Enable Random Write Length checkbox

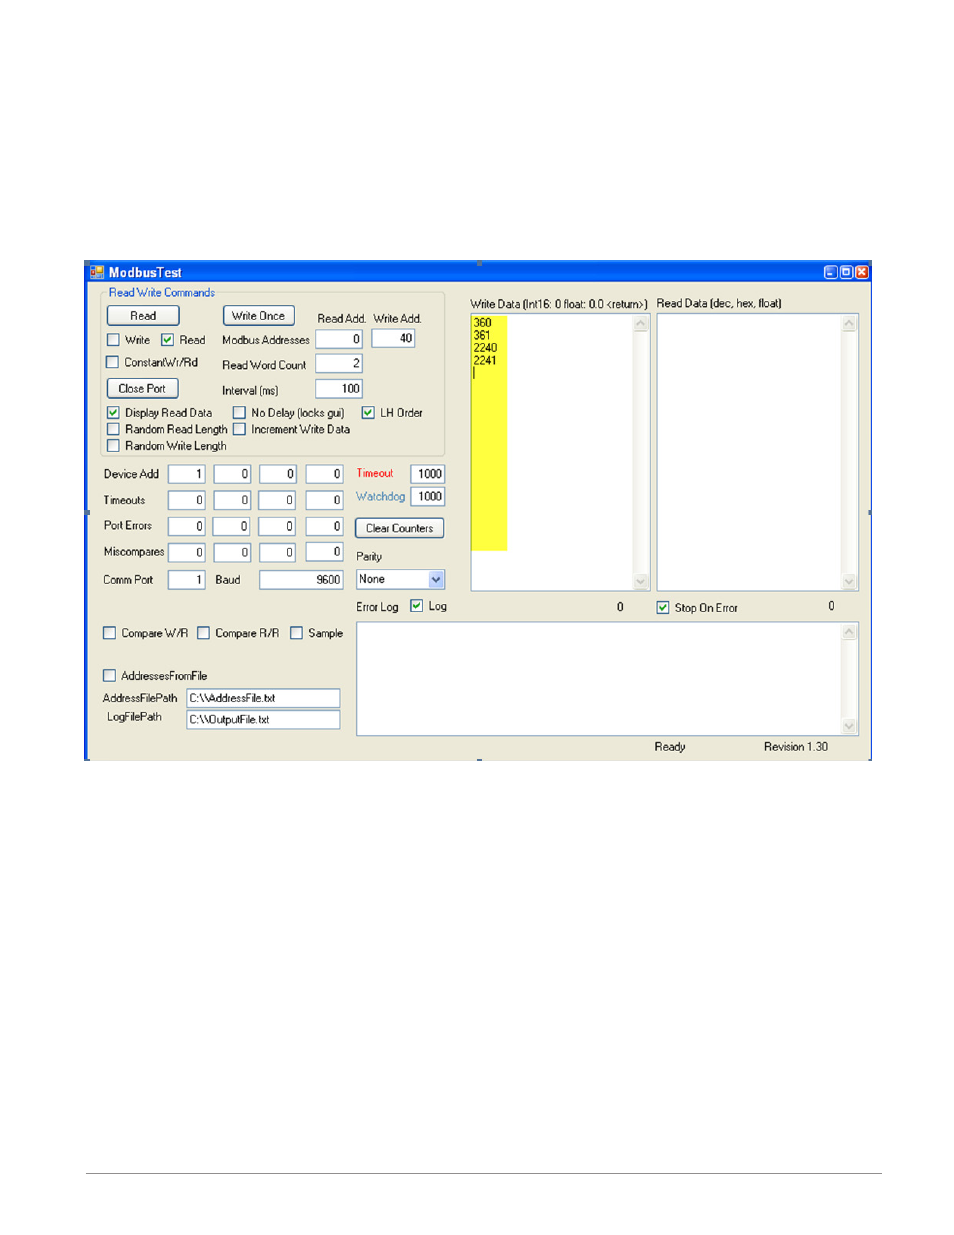113,446
